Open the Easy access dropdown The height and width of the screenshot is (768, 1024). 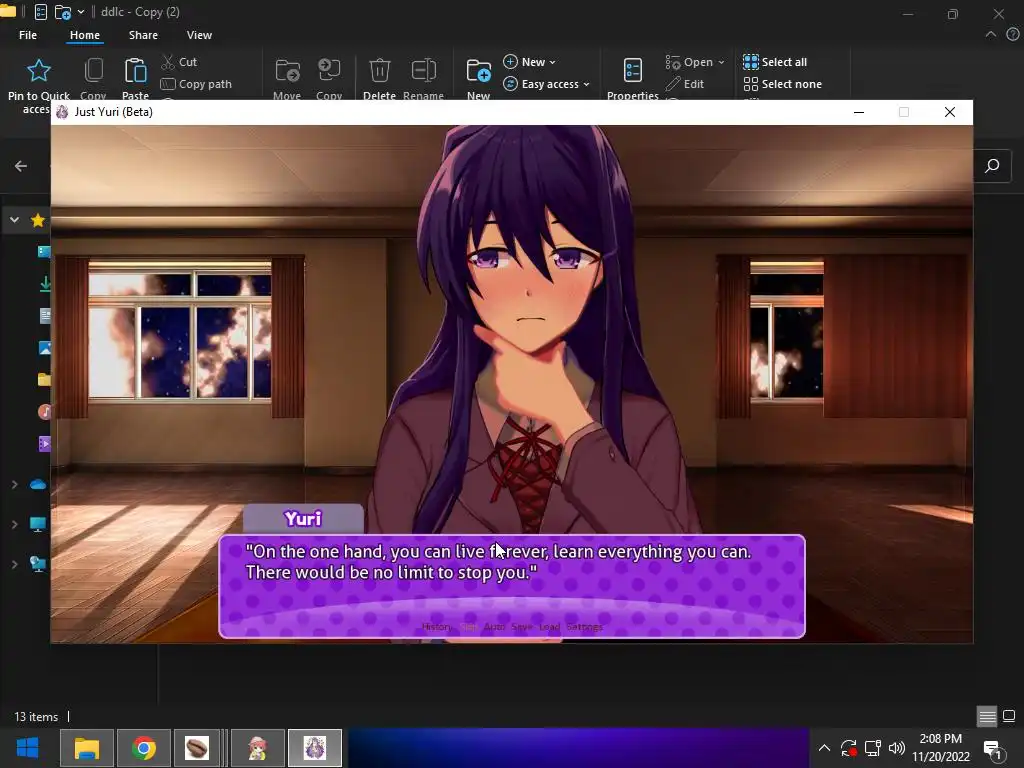pyautogui.click(x=547, y=84)
